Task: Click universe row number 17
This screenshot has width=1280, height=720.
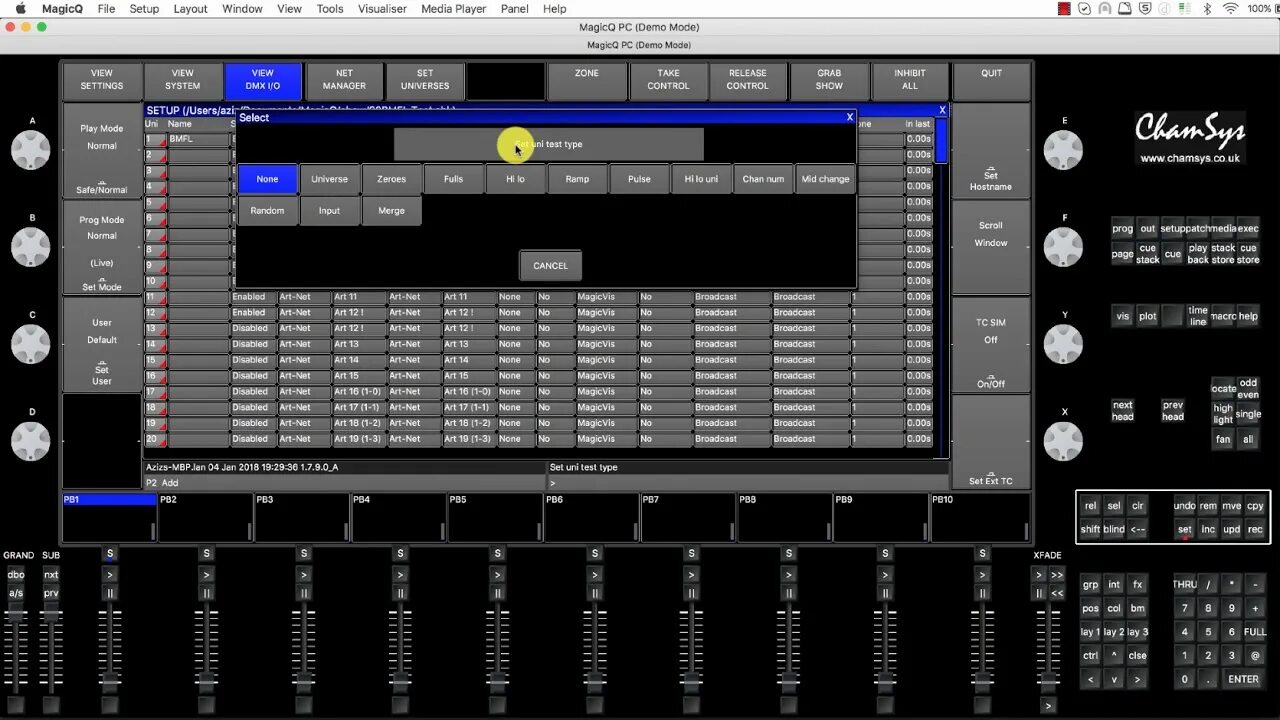Action: 155,392
